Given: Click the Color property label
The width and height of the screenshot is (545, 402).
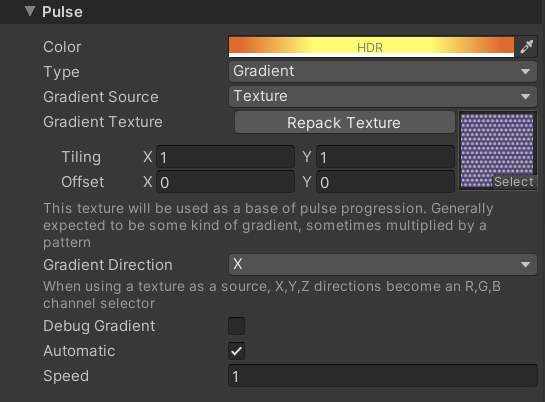Looking at the screenshot, I should (x=62, y=47).
